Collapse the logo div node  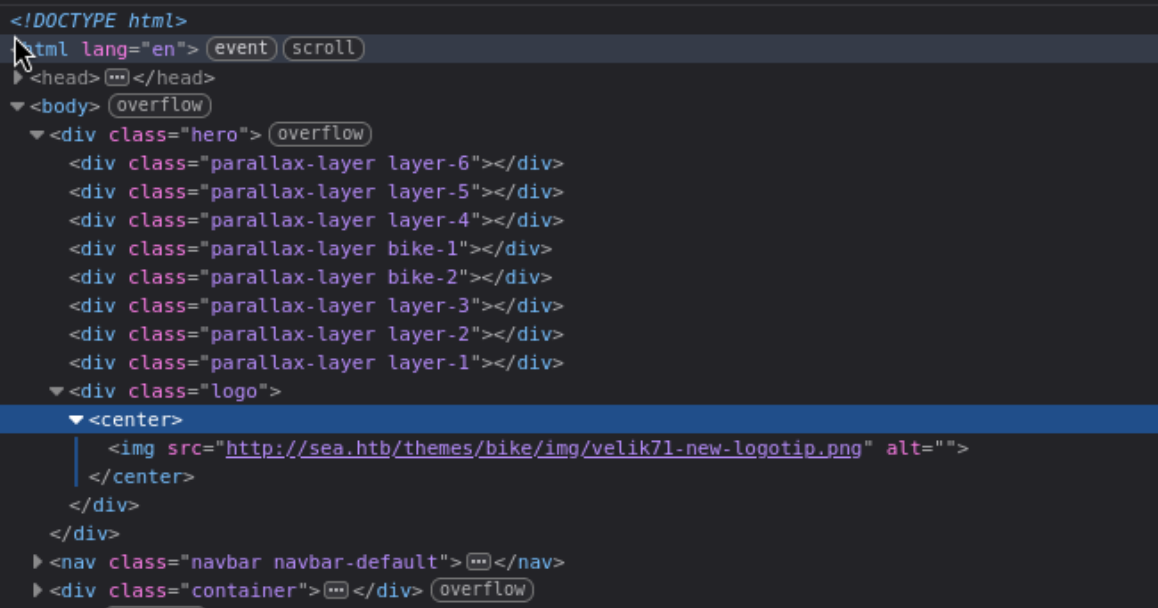57,391
